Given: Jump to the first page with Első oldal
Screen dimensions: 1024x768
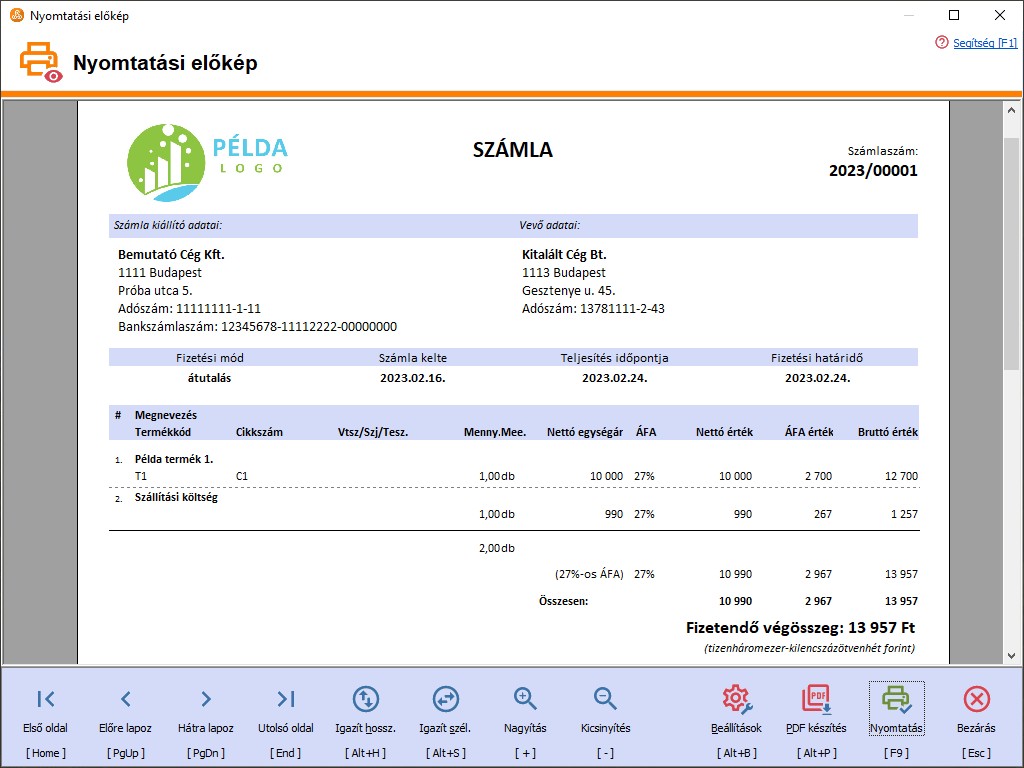Looking at the screenshot, I should pos(45,699).
